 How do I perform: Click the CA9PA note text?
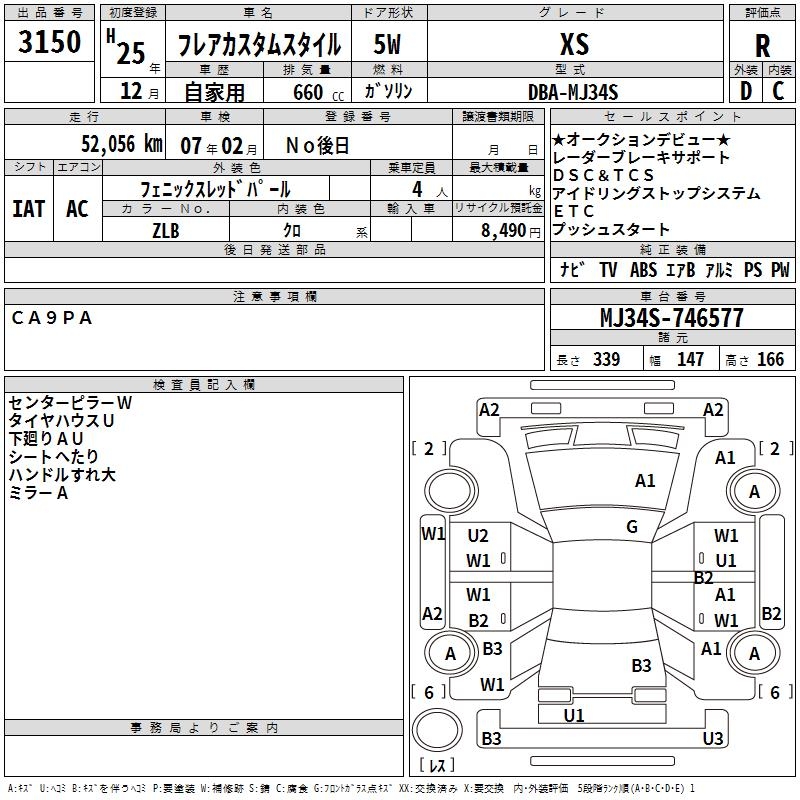[x=52, y=318]
